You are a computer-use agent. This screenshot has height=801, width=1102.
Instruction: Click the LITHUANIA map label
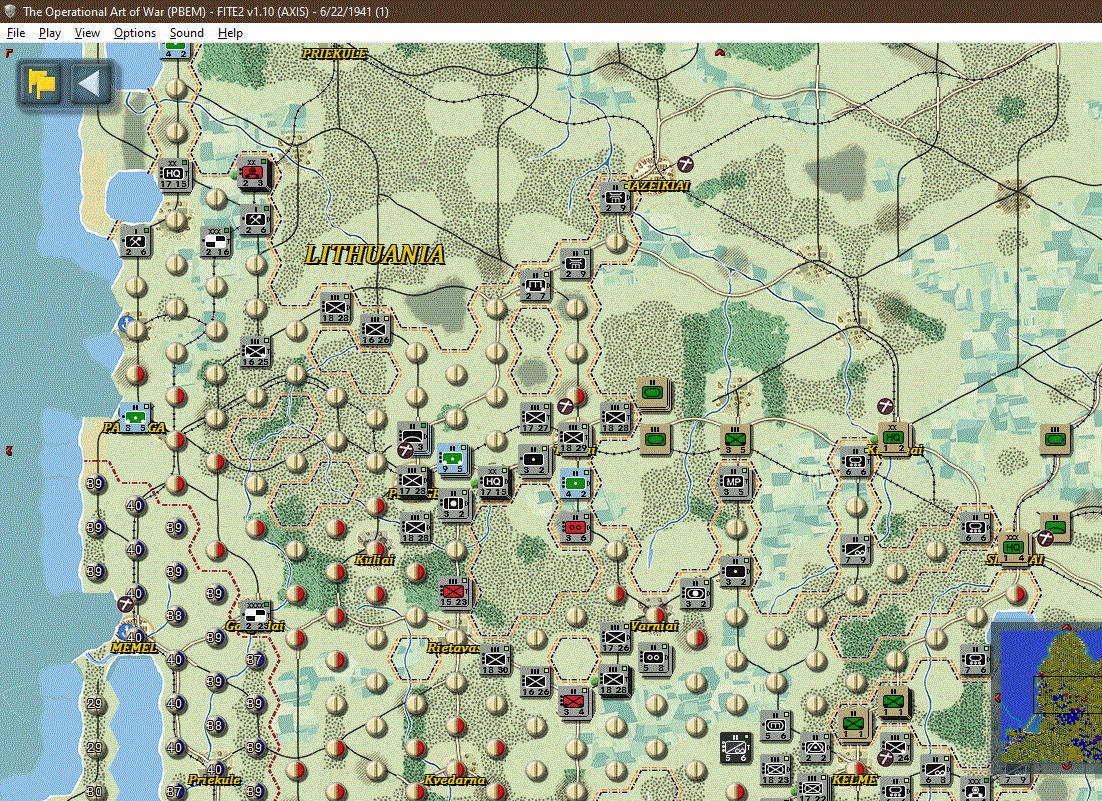[375, 254]
